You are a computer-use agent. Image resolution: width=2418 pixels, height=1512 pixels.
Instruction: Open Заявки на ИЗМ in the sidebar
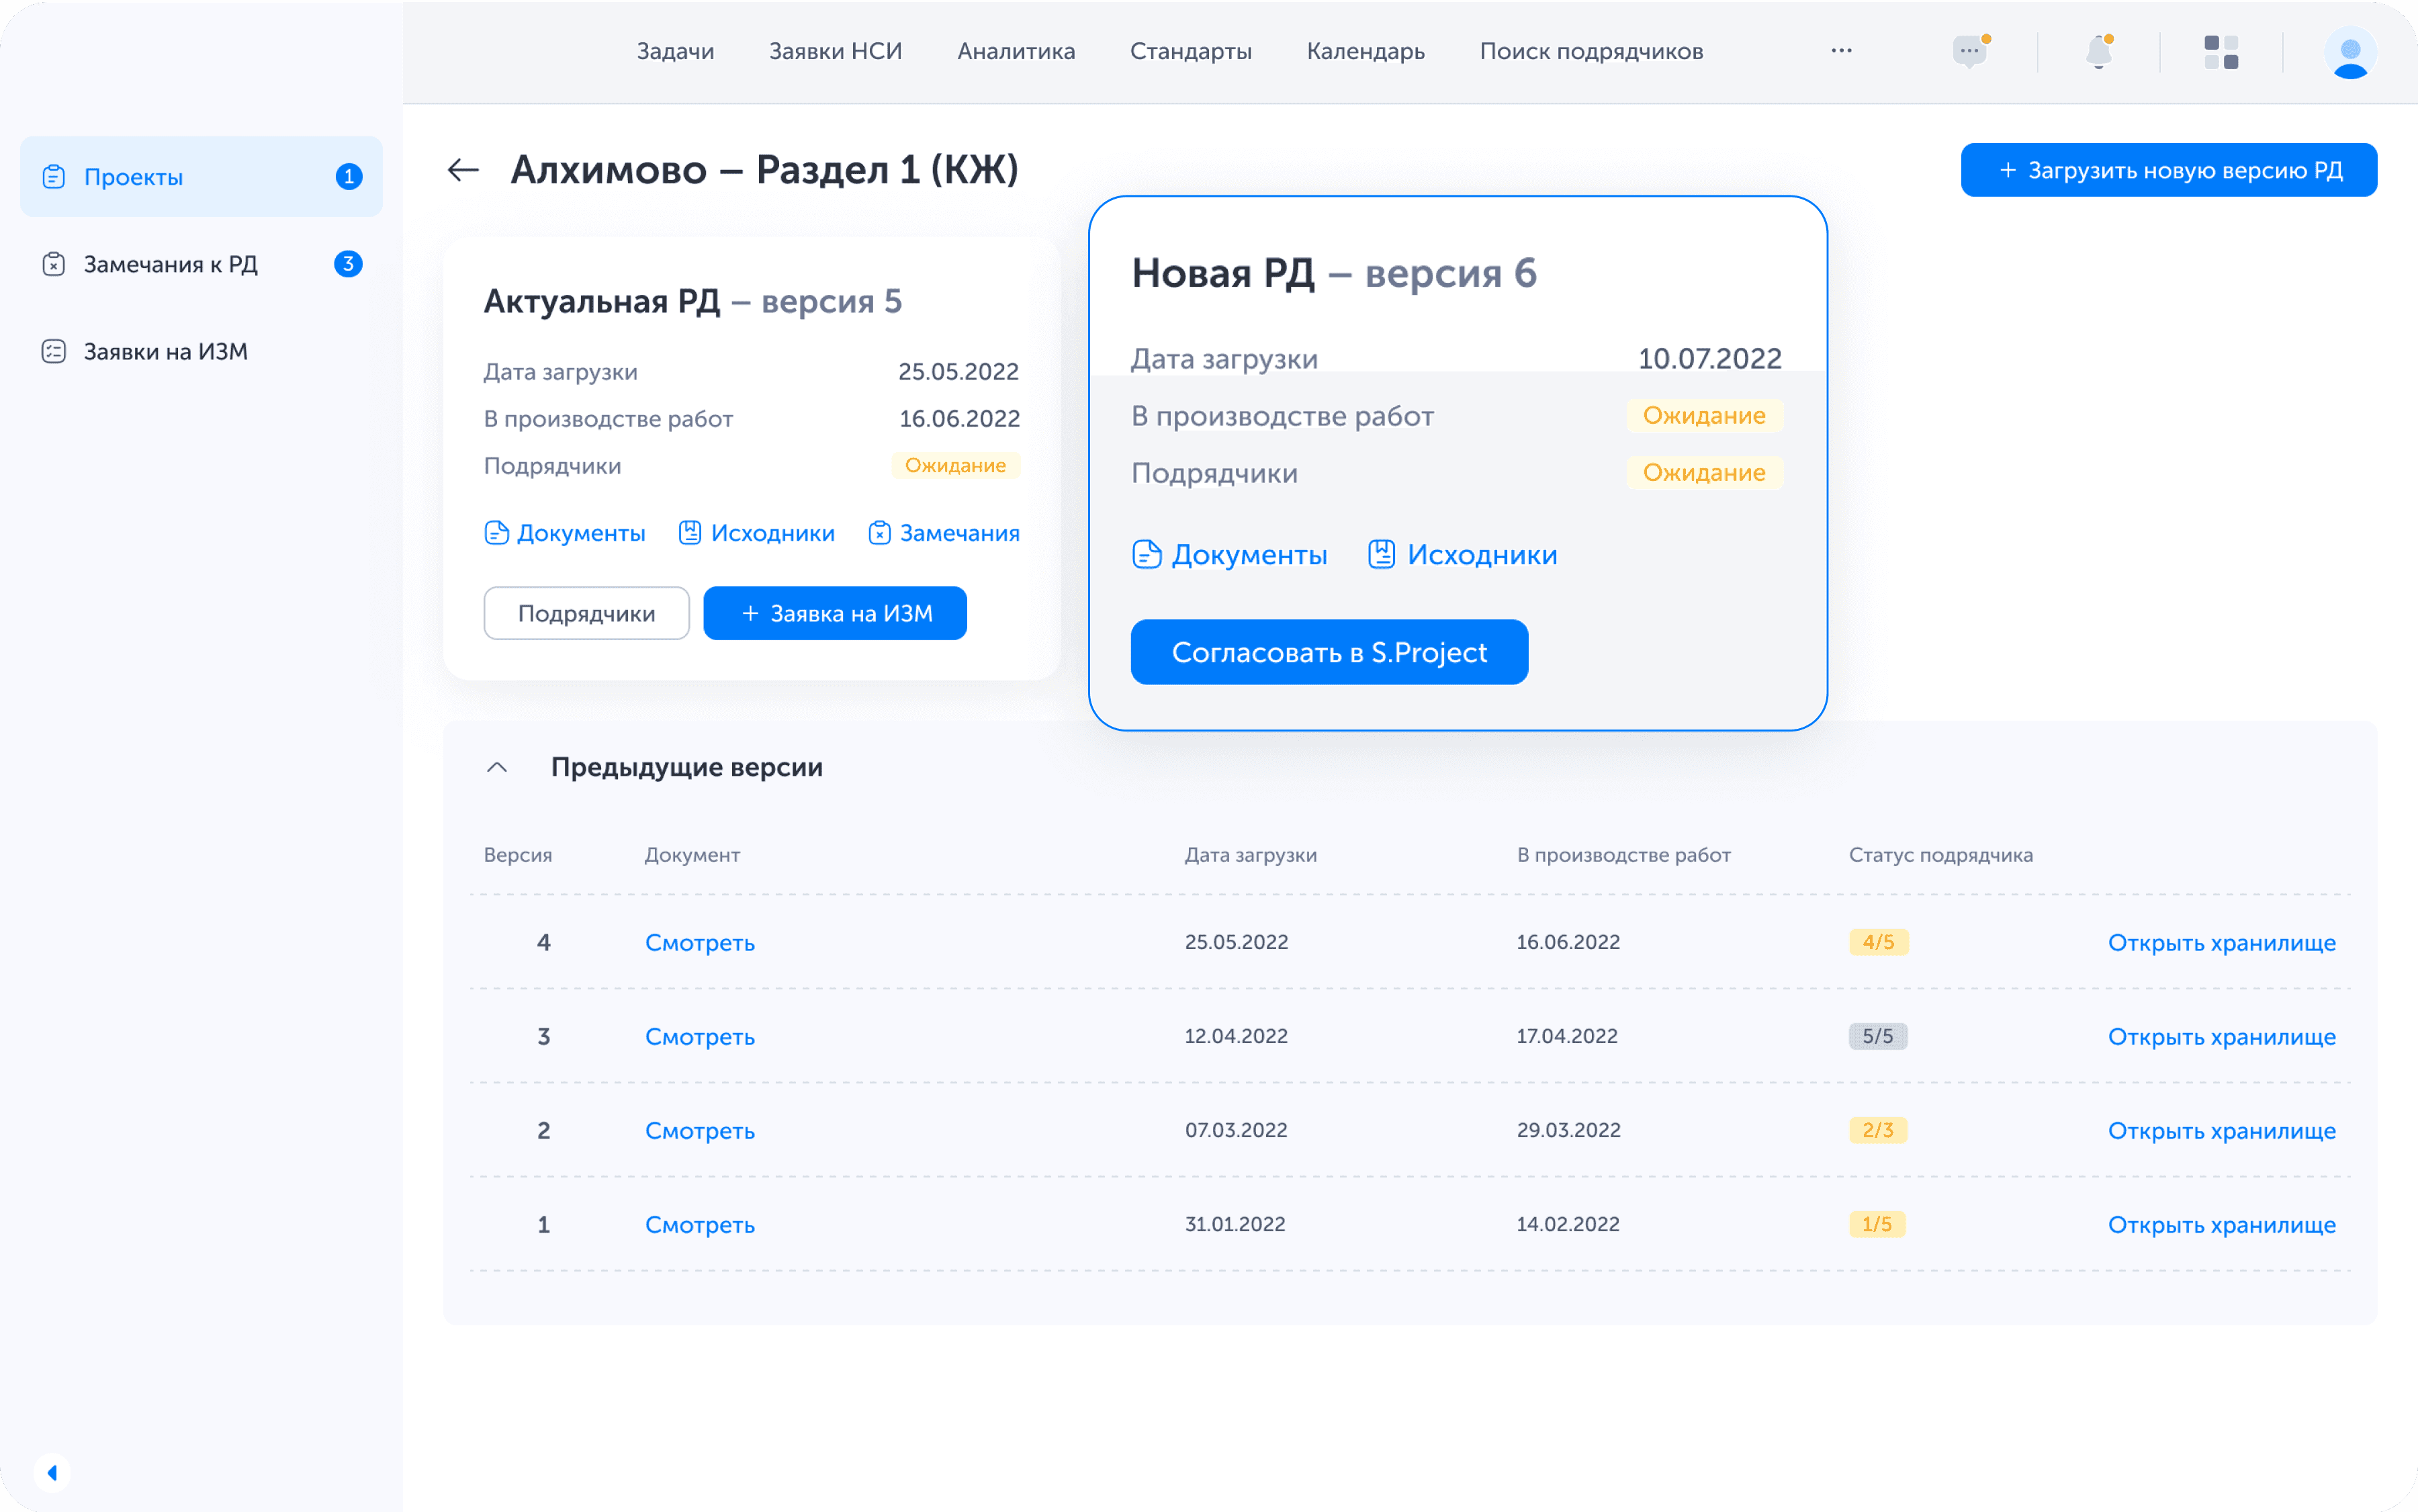(x=166, y=350)
